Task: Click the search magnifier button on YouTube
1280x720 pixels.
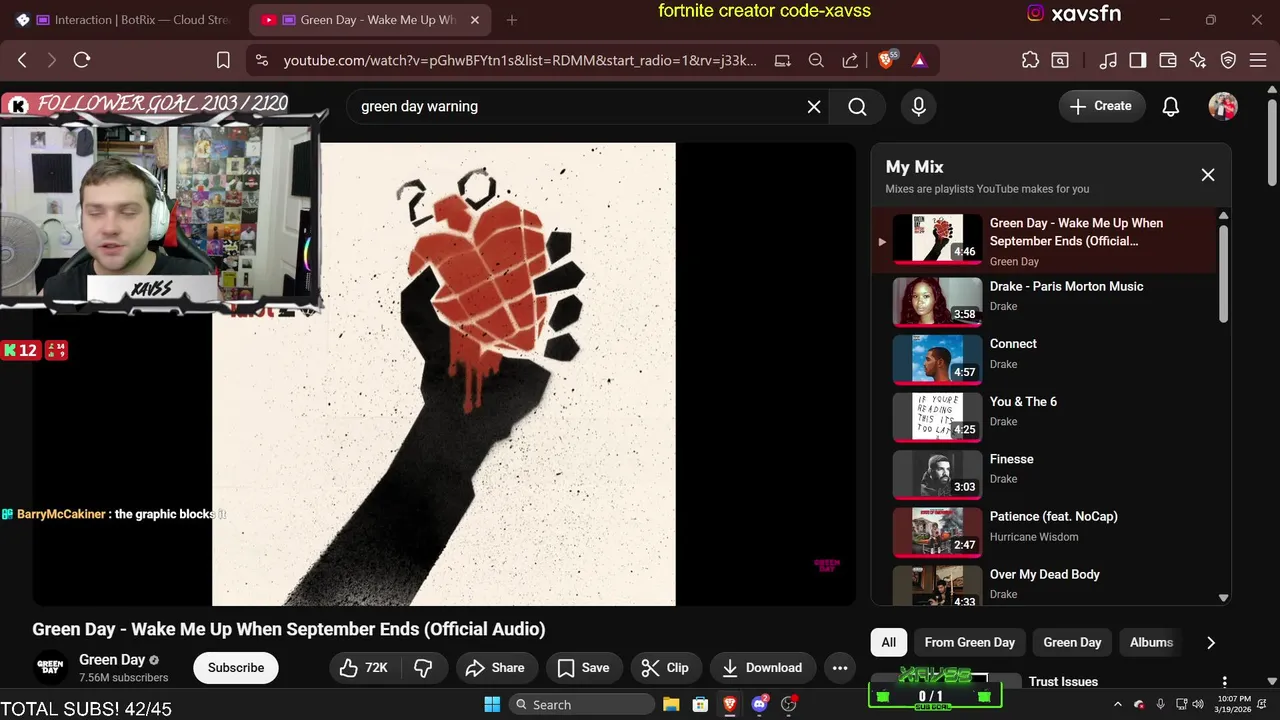Action: click(x=857, y=106)
